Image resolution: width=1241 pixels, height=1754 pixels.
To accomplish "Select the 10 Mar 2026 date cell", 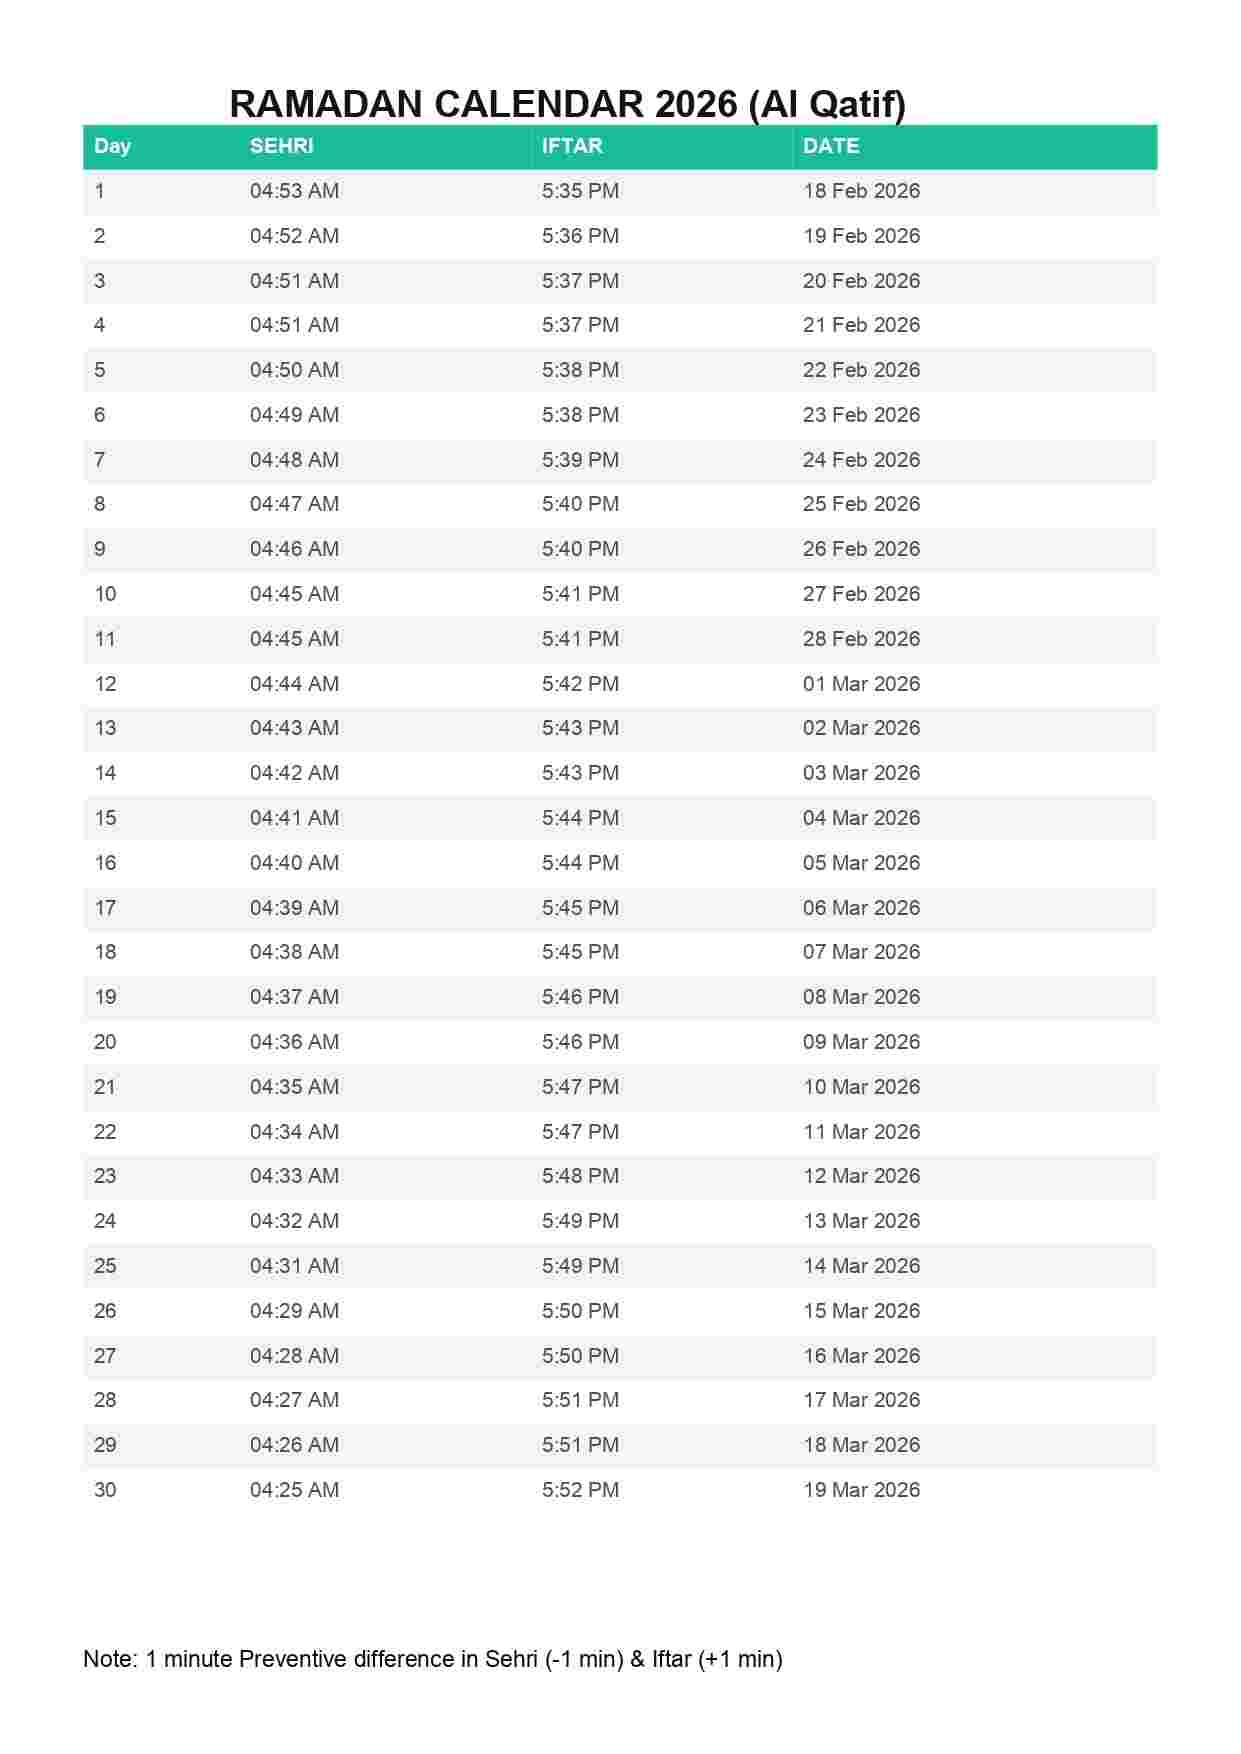I will tap(861, 1087).
